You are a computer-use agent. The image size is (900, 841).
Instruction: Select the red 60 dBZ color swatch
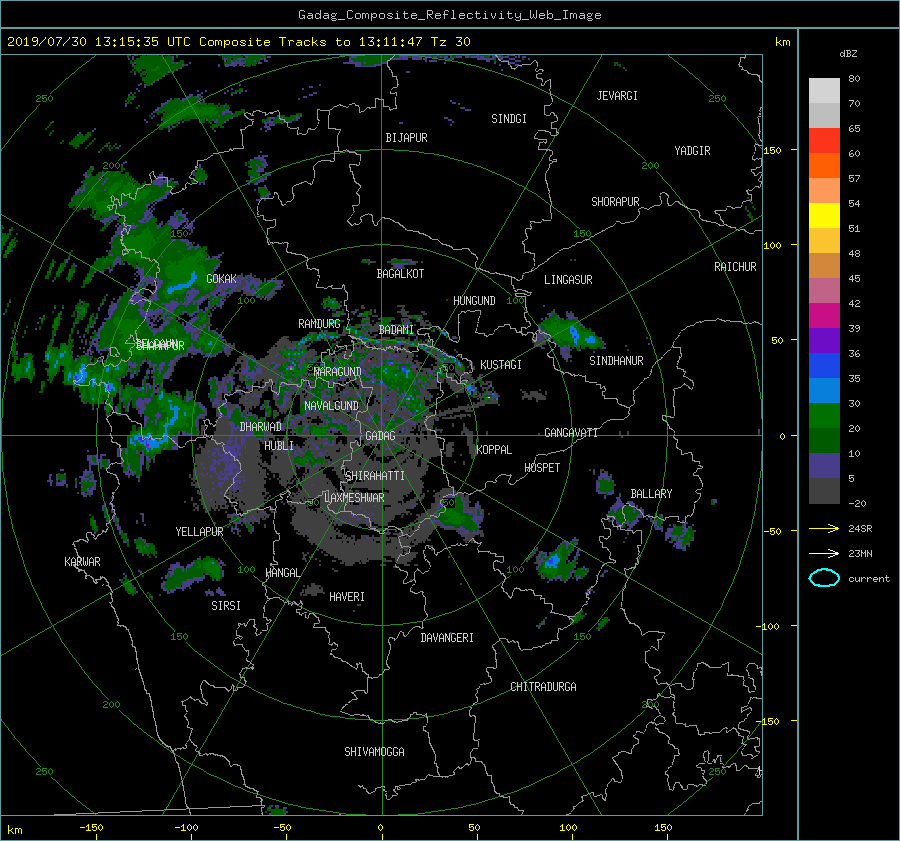(x=824, y=141)
